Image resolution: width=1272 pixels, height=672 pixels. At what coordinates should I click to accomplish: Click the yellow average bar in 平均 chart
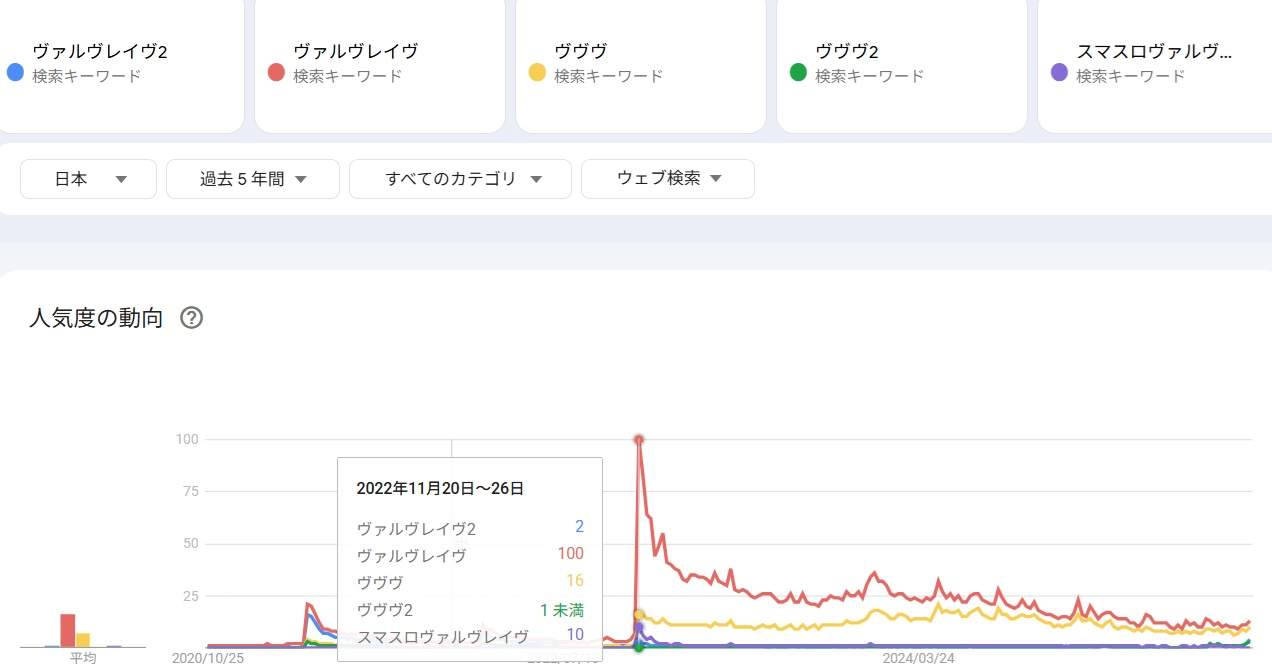click(x=84, y=640)
